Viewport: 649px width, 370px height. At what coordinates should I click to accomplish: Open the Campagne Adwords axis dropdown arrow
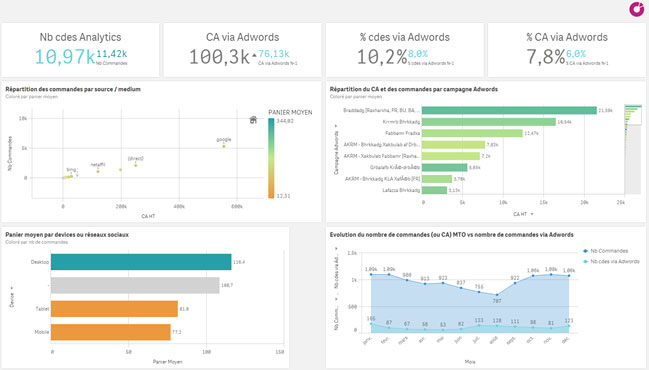coord(336,126)
